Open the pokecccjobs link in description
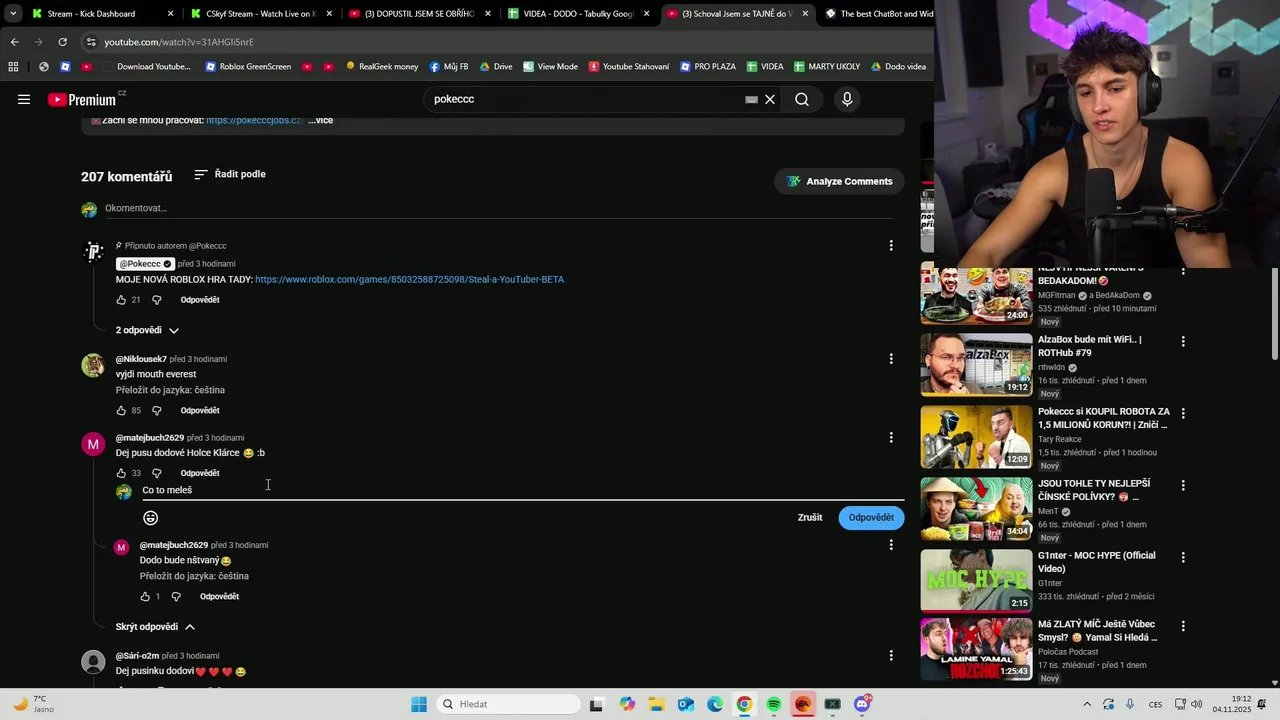The width and height of the screenshot is (1280, 720). pyautogui.click(x=254, y=120)
